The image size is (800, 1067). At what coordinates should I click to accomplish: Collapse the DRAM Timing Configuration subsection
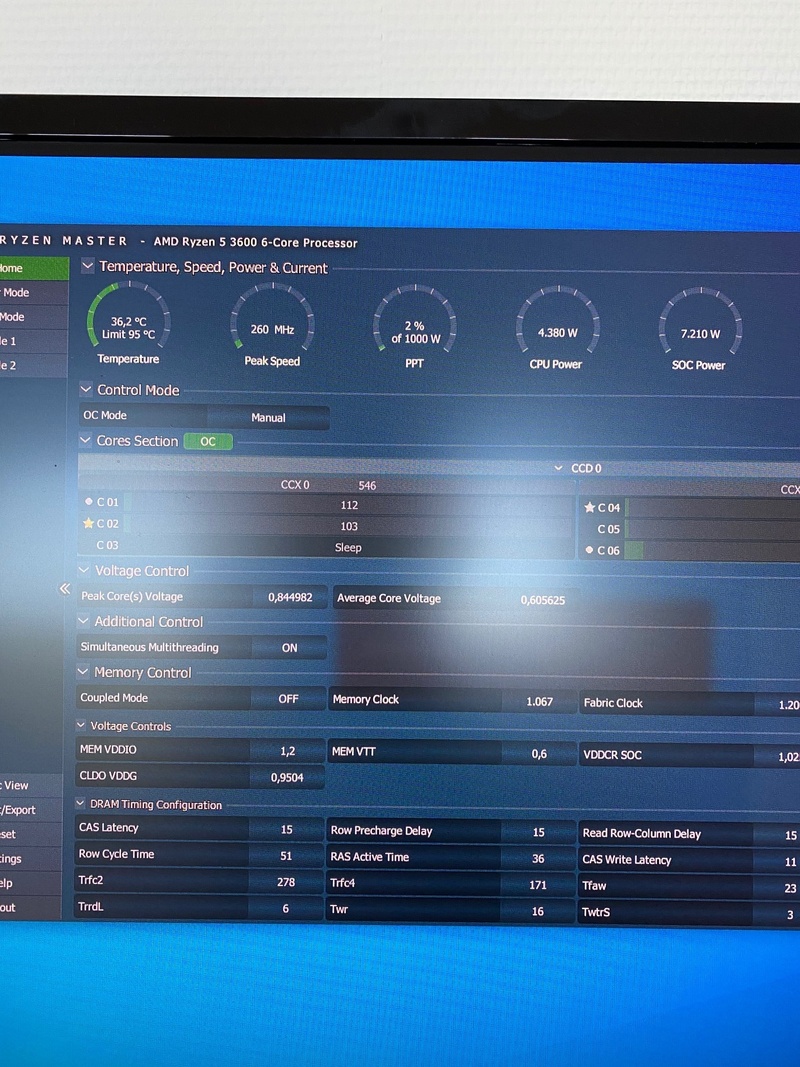80,804
